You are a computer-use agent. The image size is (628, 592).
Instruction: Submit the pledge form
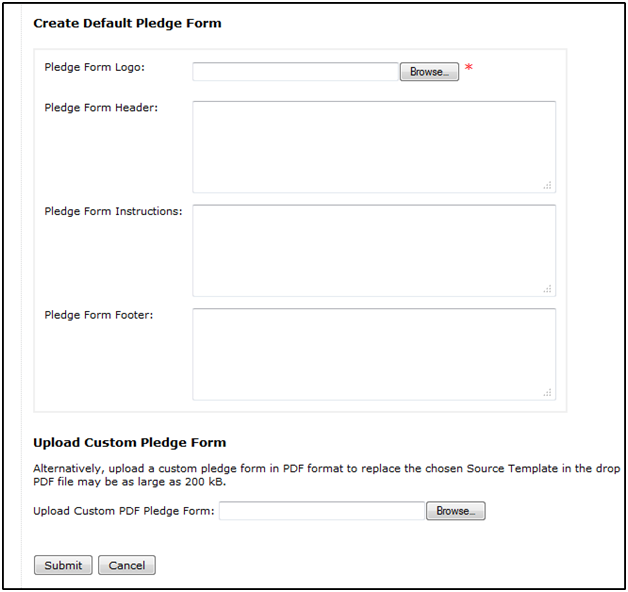(x=63, y=565)
